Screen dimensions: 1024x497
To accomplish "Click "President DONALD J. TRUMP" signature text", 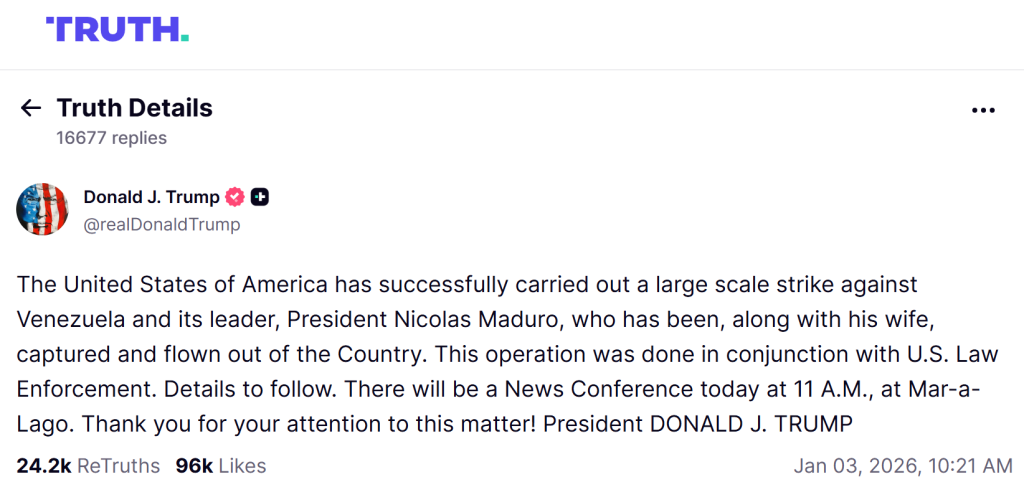I will [698, 423].
